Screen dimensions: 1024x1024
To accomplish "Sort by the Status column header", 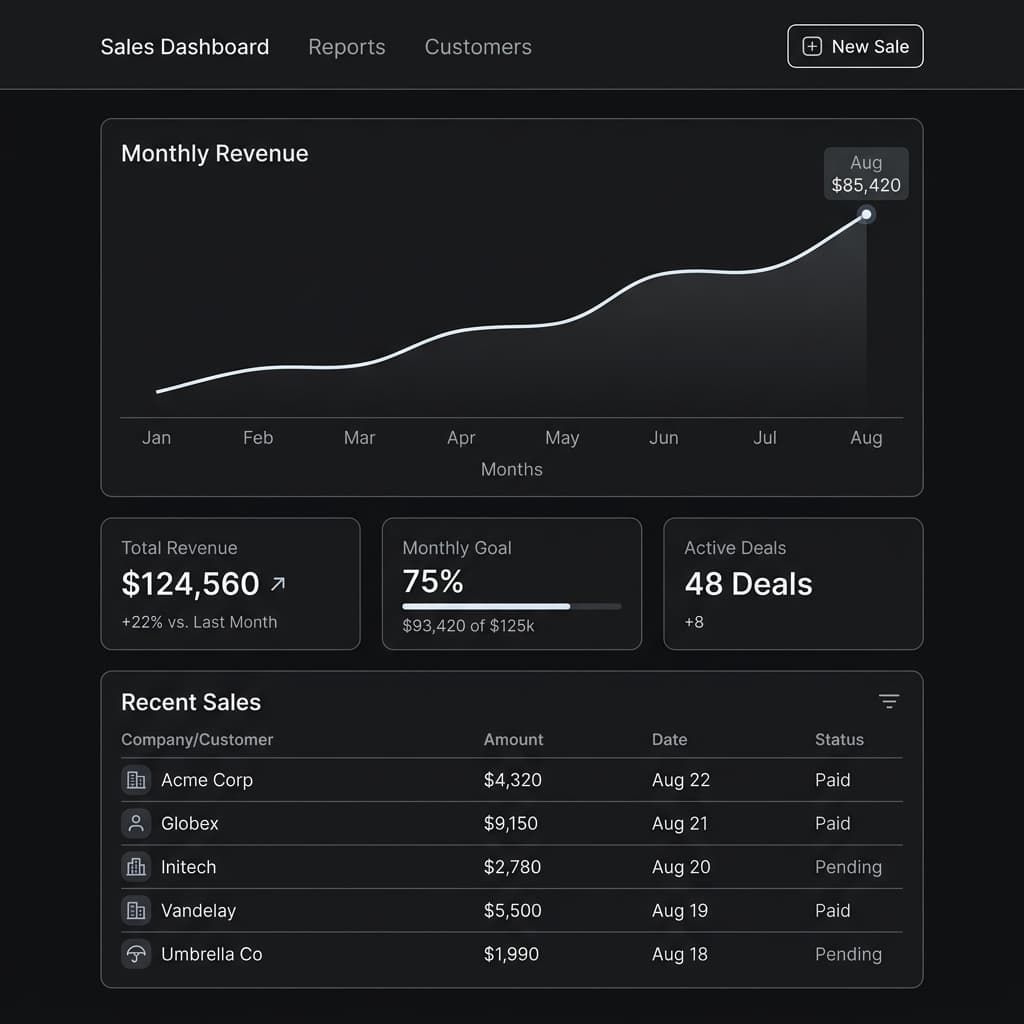I will 840,739.
